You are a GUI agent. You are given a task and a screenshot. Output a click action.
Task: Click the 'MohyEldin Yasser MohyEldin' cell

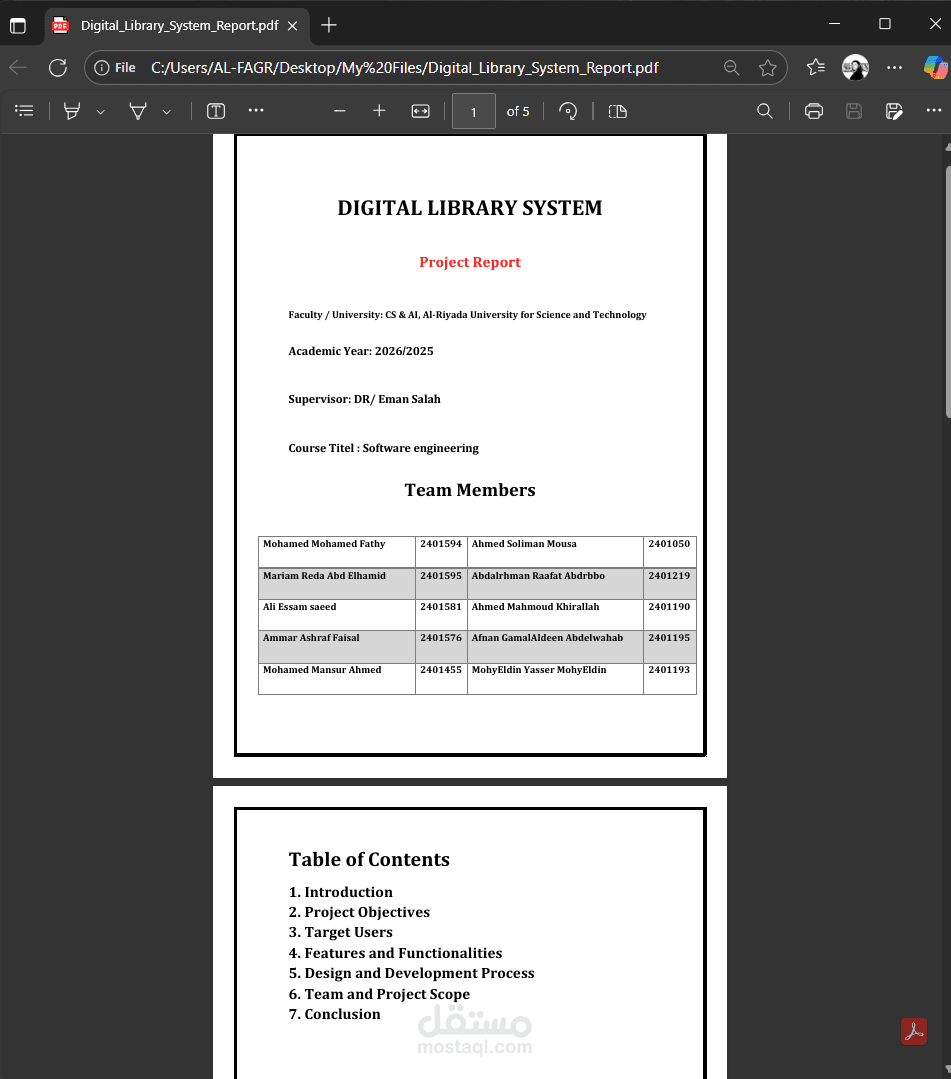(x=555, y=678)
